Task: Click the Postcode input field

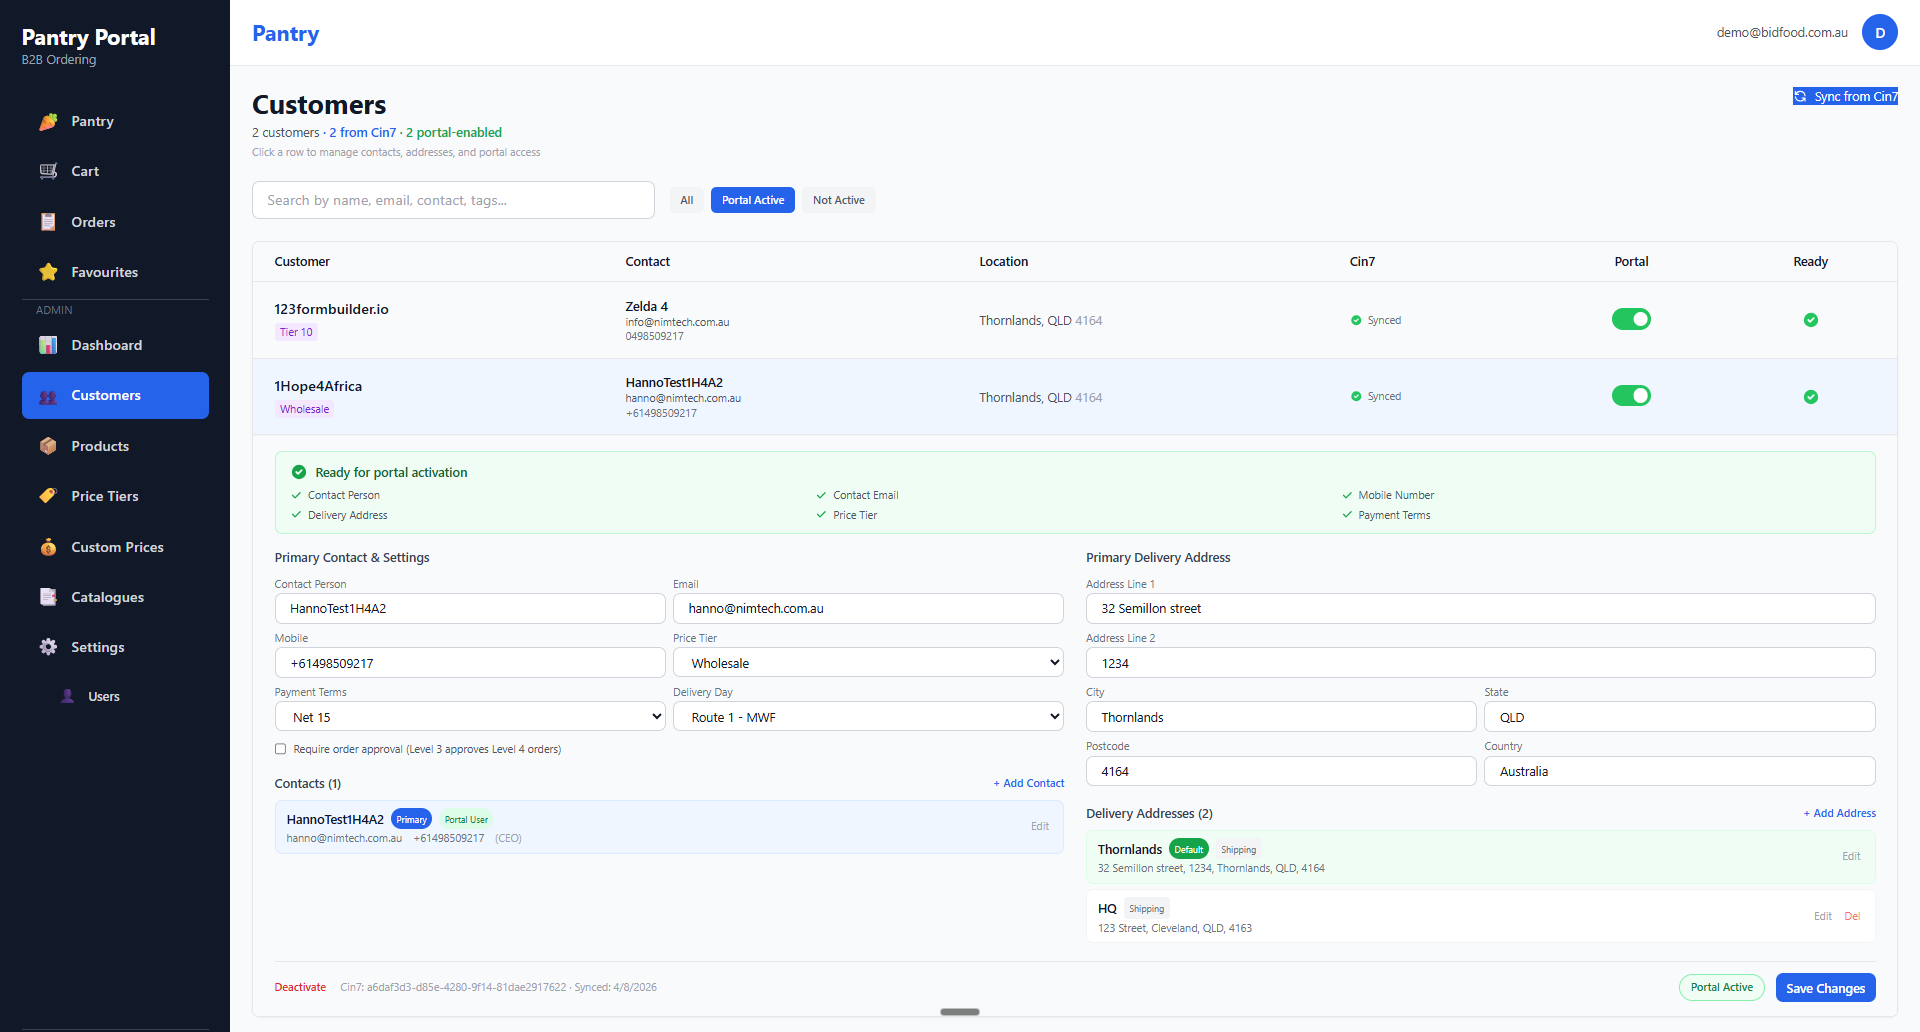Action: point(1281,771)
